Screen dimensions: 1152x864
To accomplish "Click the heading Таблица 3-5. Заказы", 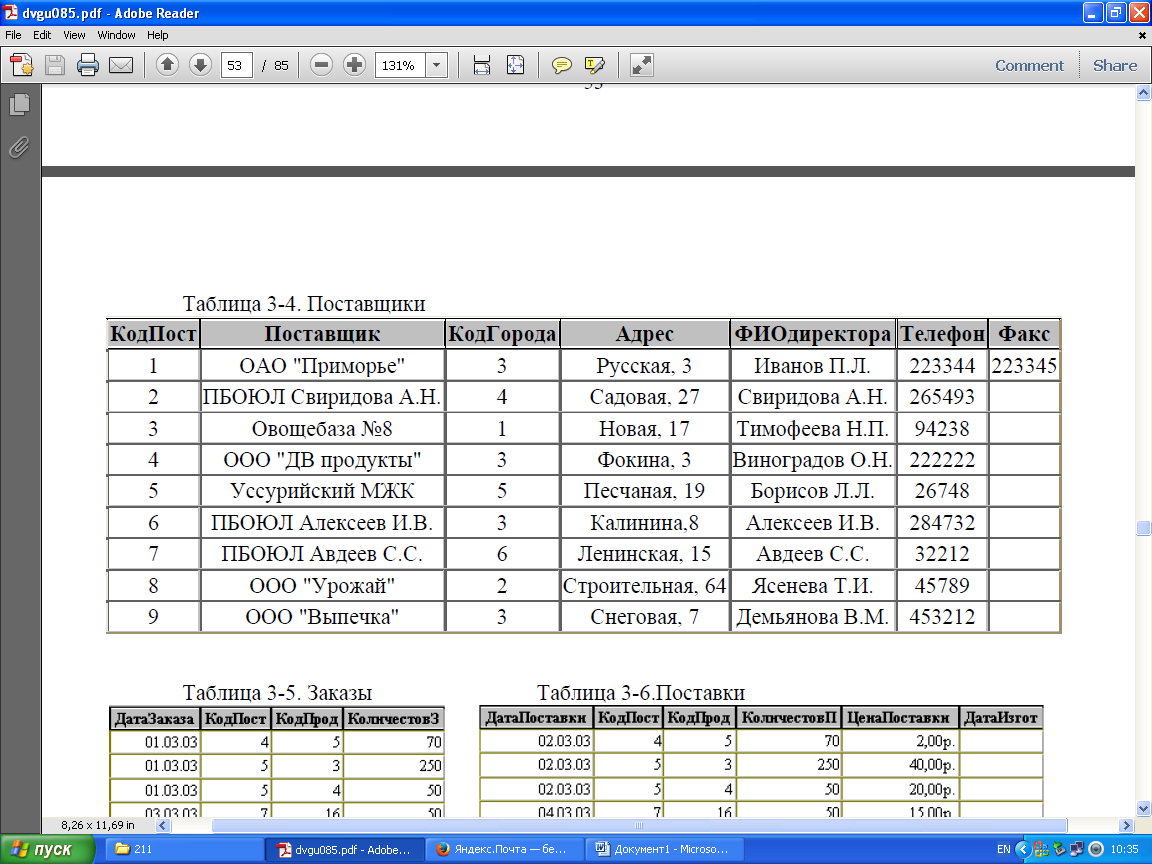I will 277,693.
